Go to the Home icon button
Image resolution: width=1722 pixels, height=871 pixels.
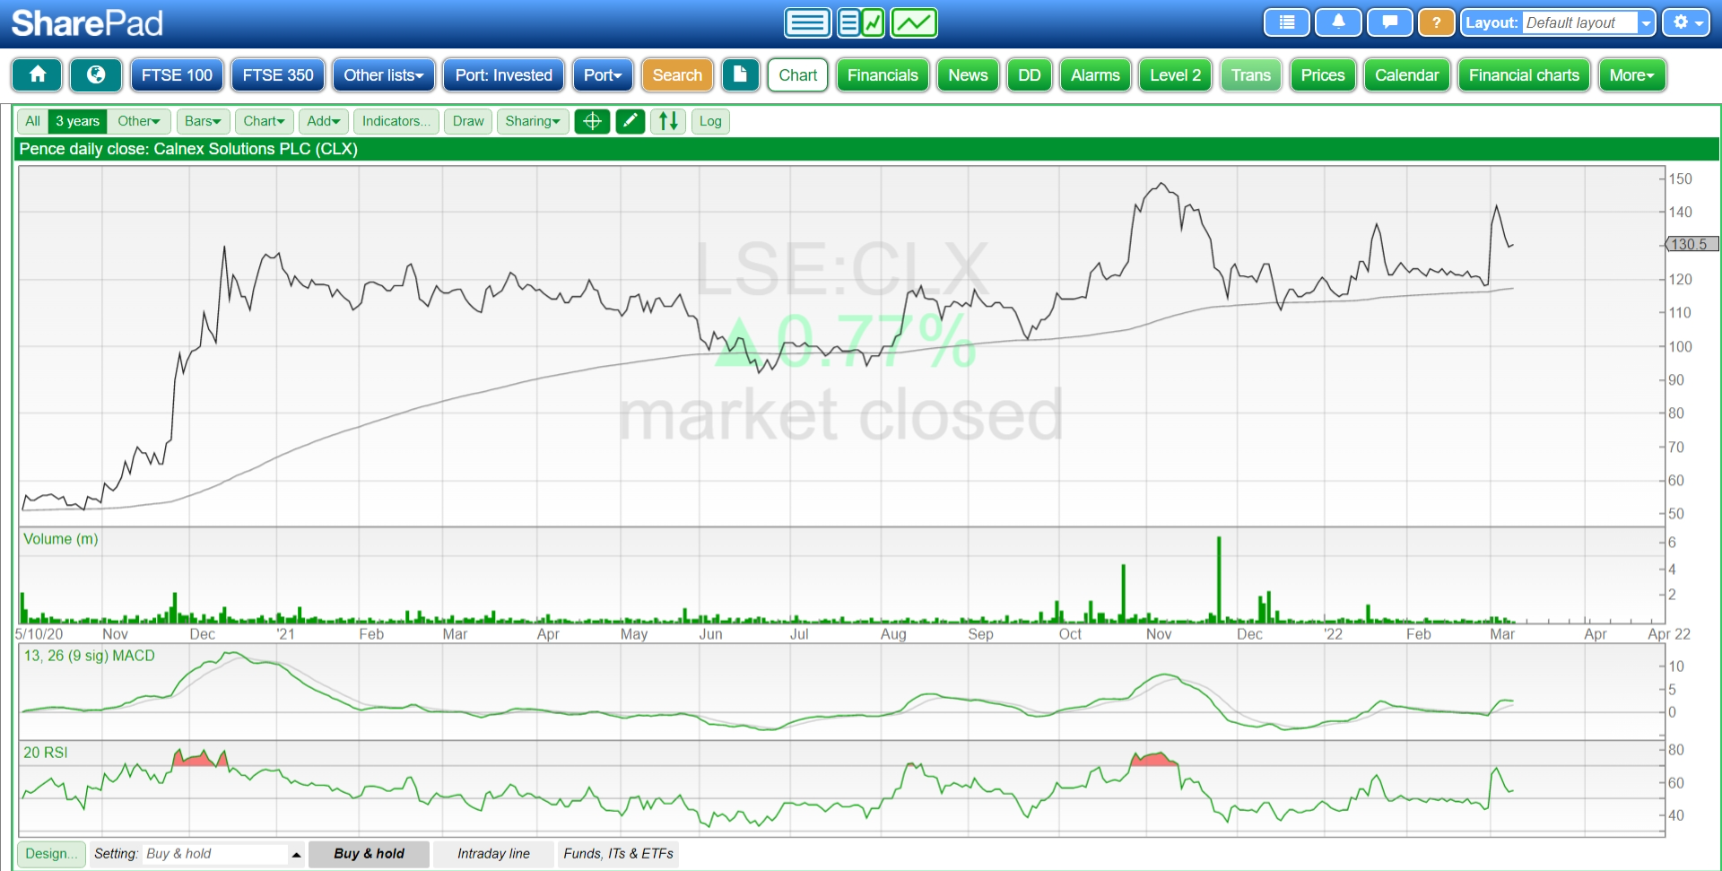37,75
